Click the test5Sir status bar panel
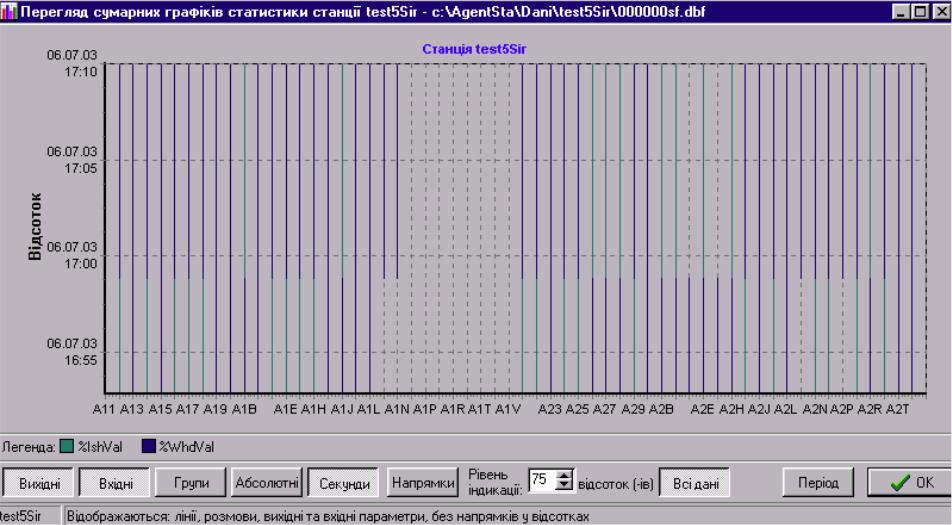952x525 pixels. (x=30, y=517)
